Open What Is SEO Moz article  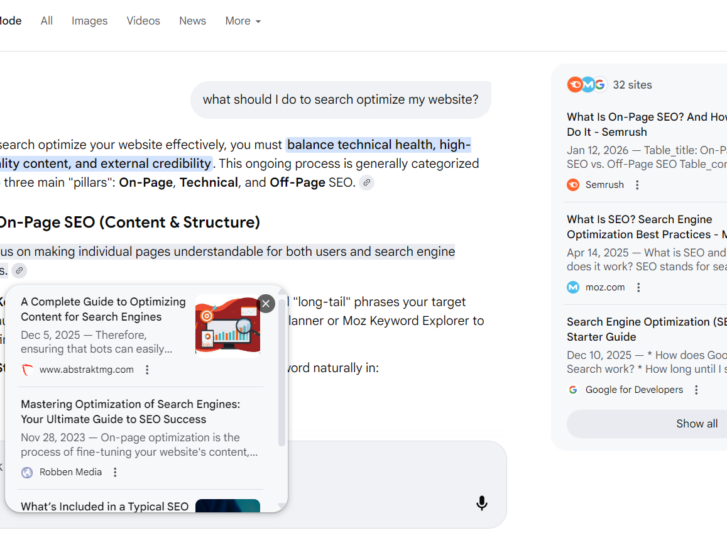[x=647, y=227]
